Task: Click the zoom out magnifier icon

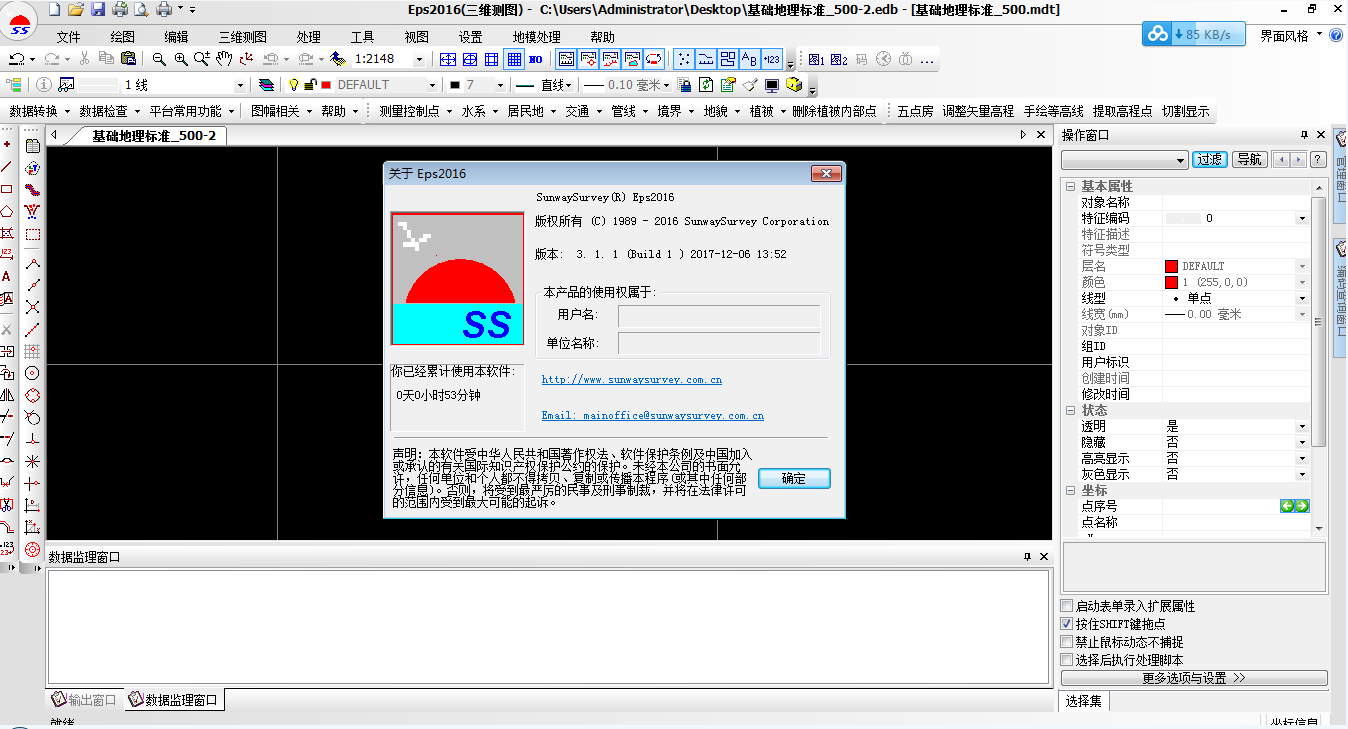Action: point(159,59)
